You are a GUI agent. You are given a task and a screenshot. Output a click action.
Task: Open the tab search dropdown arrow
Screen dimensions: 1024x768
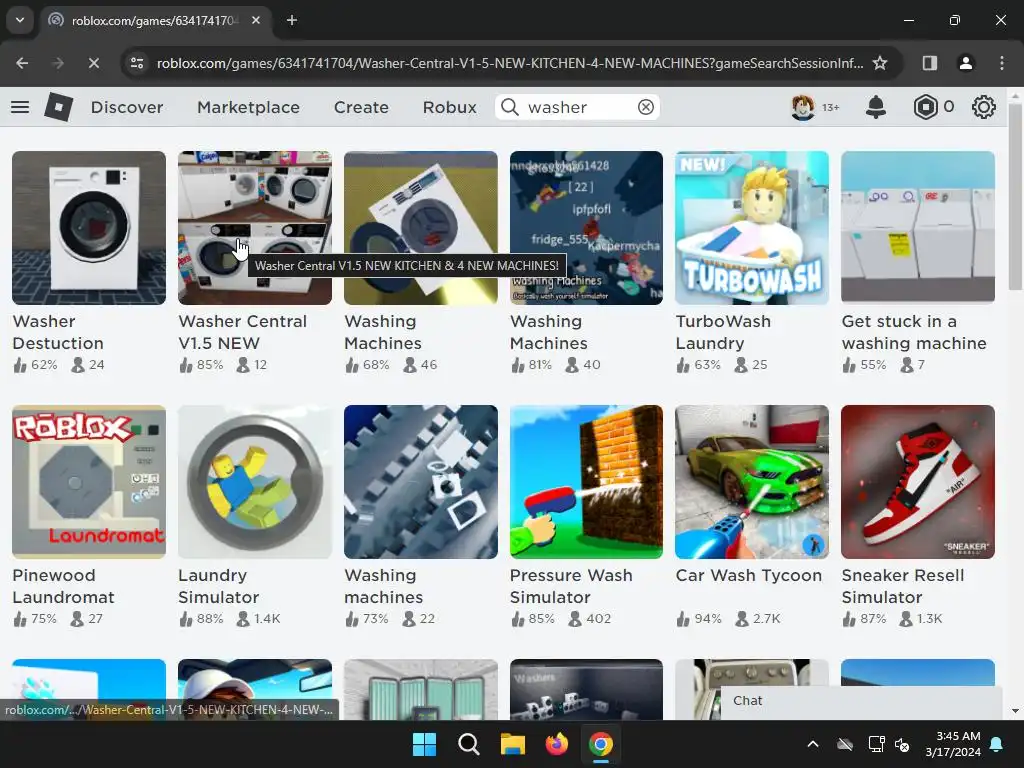pyautogui.click(x=20, y=20)
